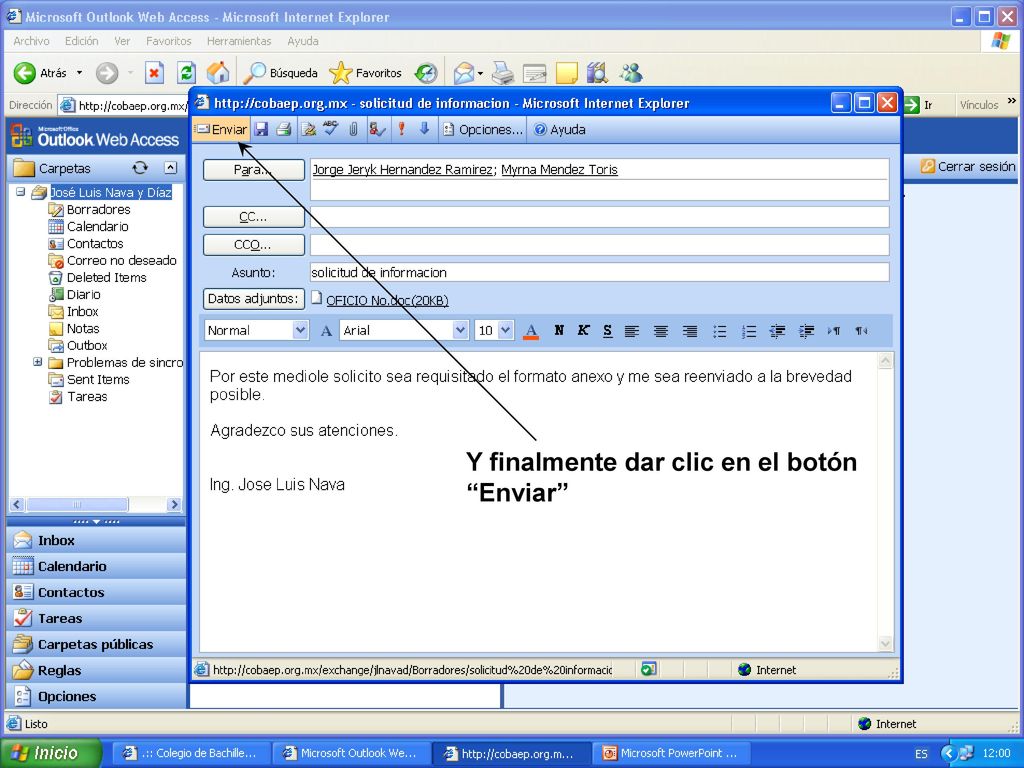This screenshot has height=768, width=1024.
Task: Save the draft with the floppy disk icon
Action: (261, 129)
